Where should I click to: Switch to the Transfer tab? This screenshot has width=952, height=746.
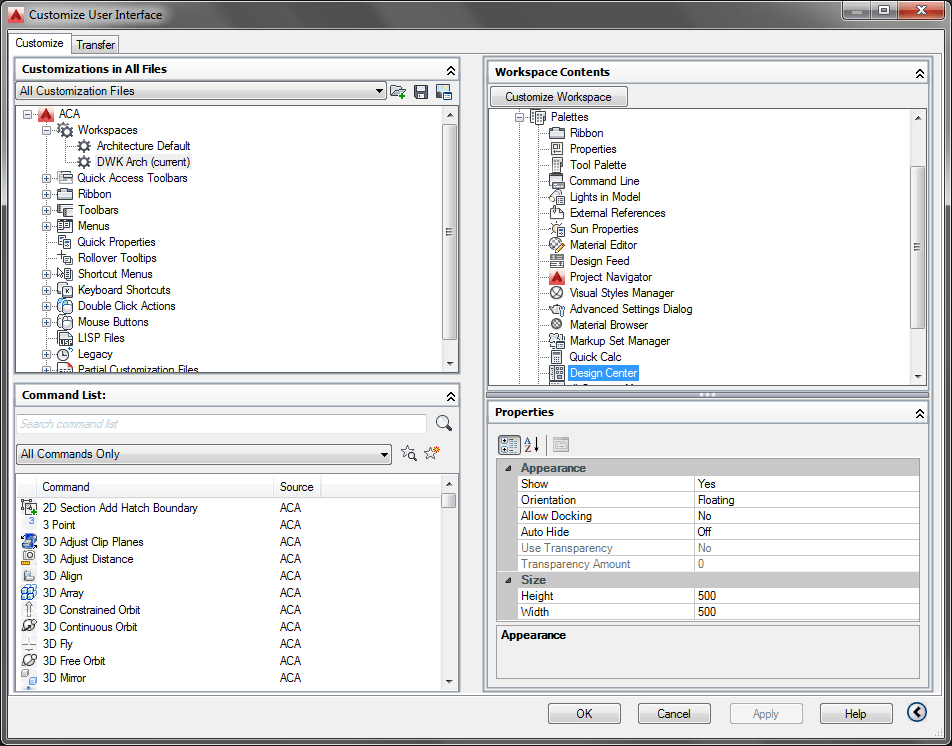tap(95, 44)
